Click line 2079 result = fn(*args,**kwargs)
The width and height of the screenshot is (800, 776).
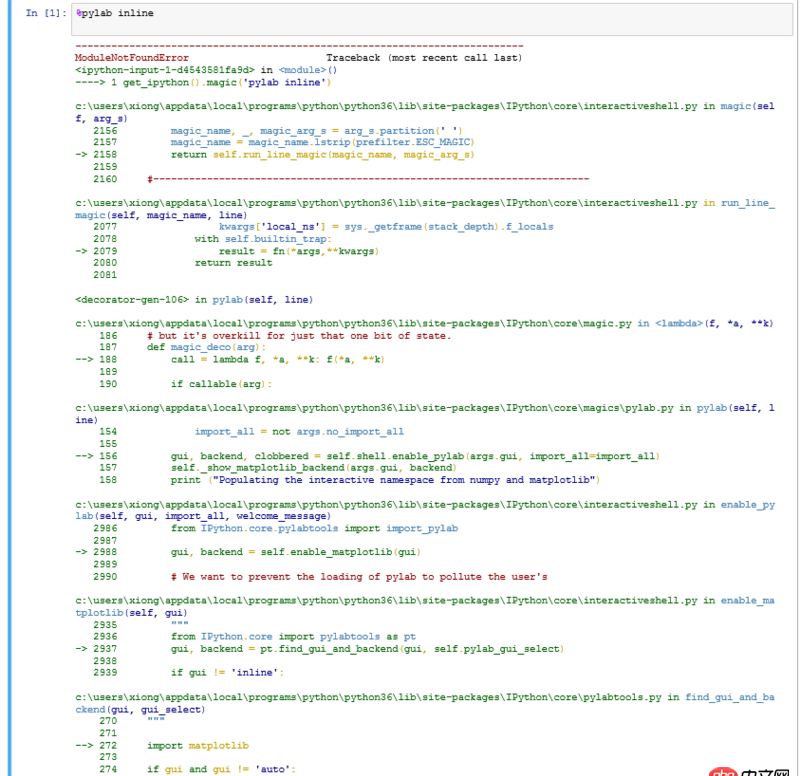tap(298, 251)
